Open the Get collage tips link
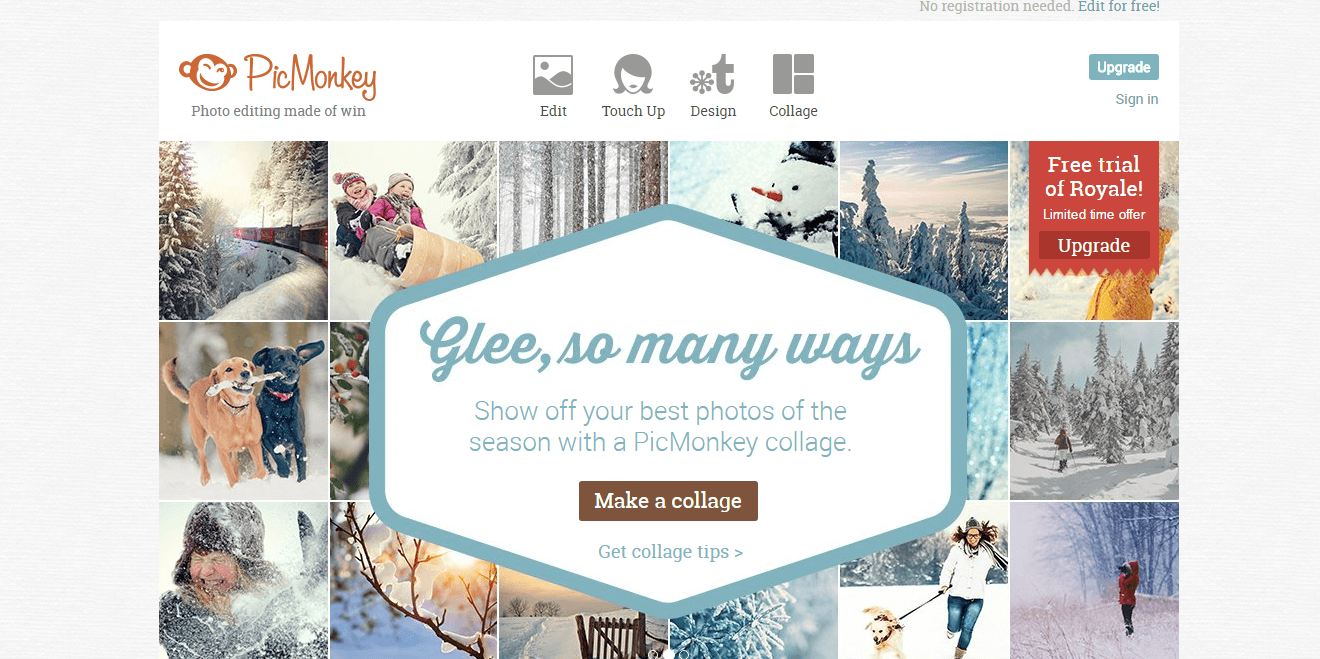 click(x=670, y=551)
